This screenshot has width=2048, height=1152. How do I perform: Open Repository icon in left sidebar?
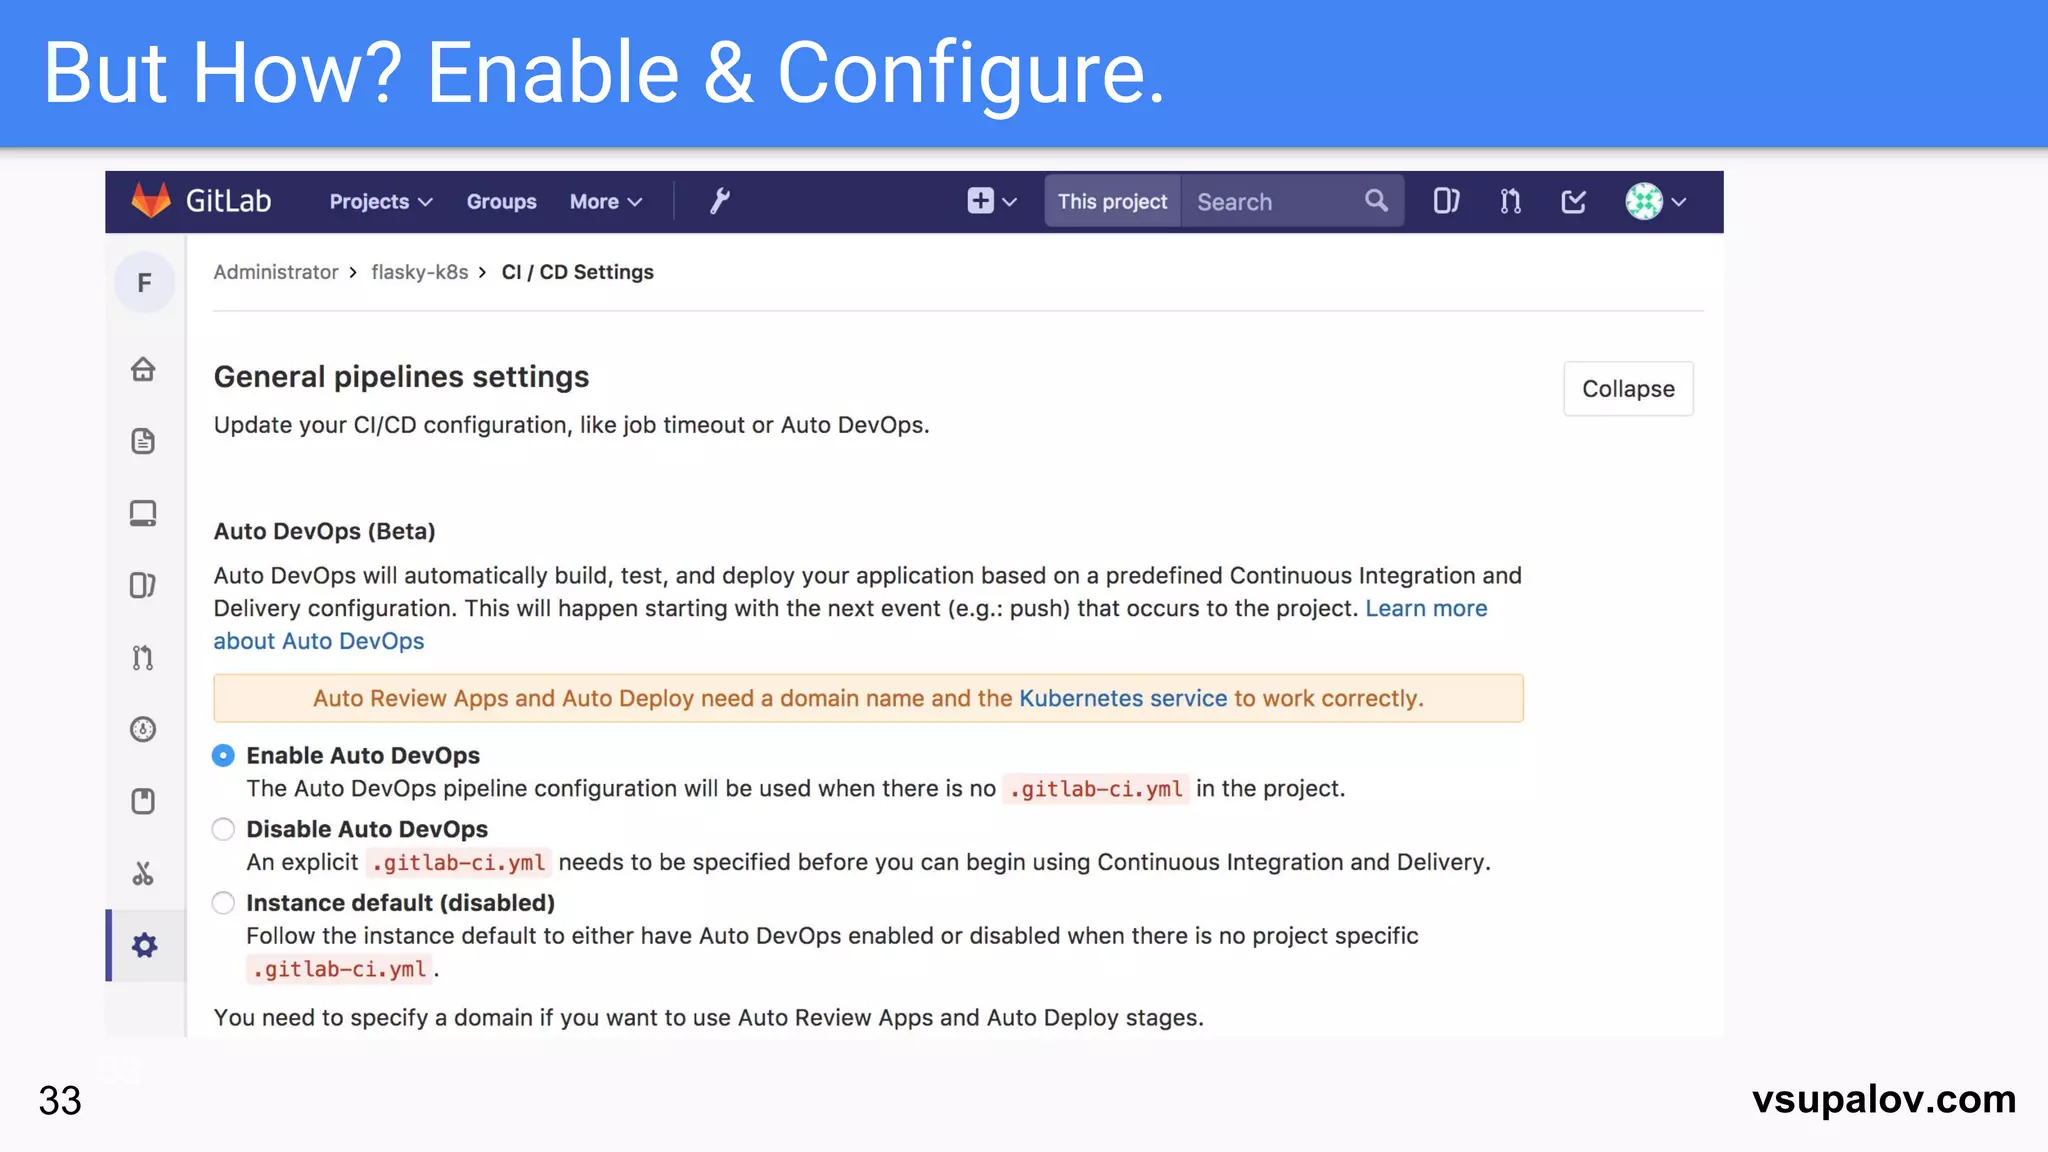tap(143, 441)
